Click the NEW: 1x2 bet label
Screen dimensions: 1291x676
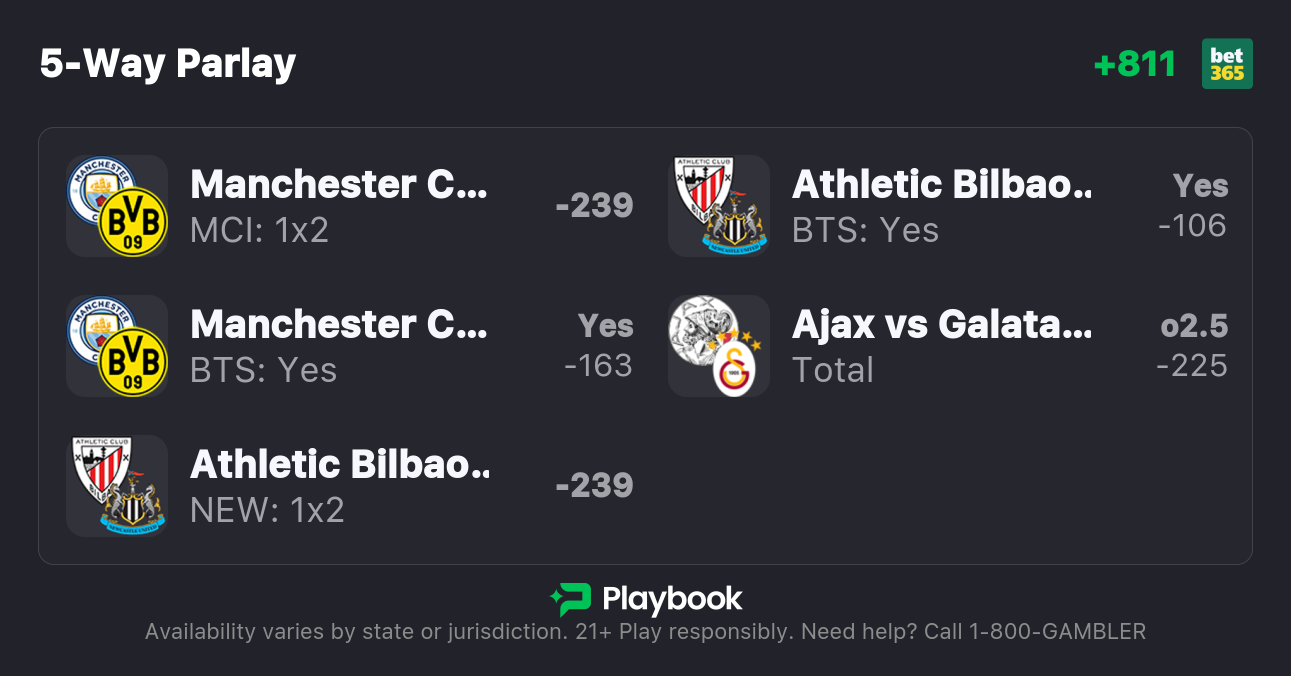[267, 511]
